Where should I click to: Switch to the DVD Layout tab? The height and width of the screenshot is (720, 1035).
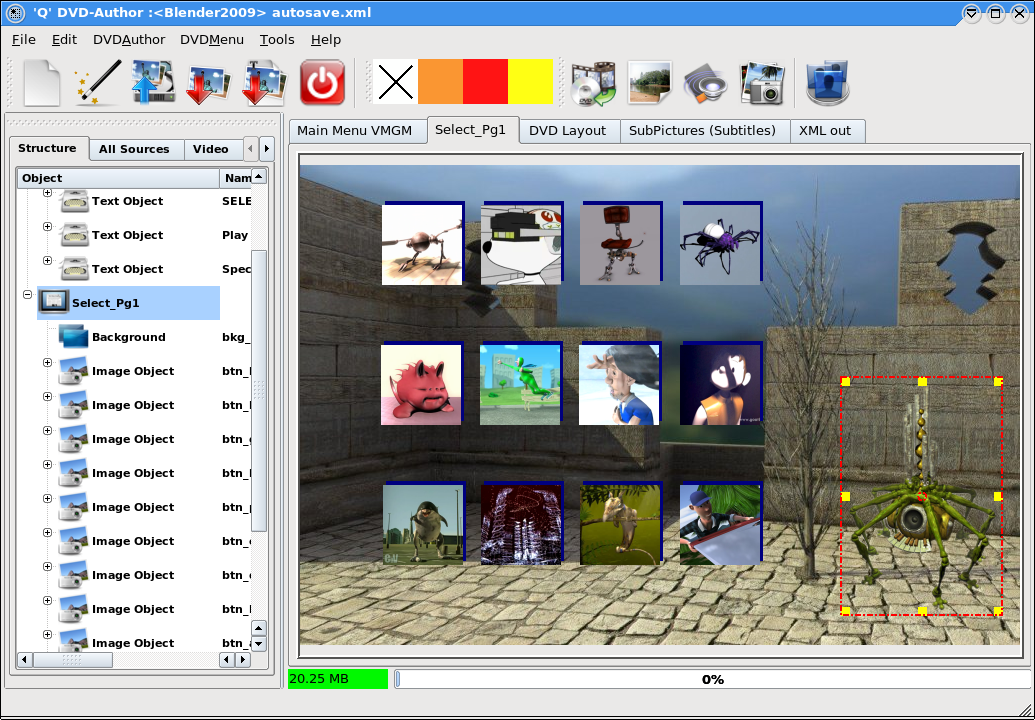567,131
